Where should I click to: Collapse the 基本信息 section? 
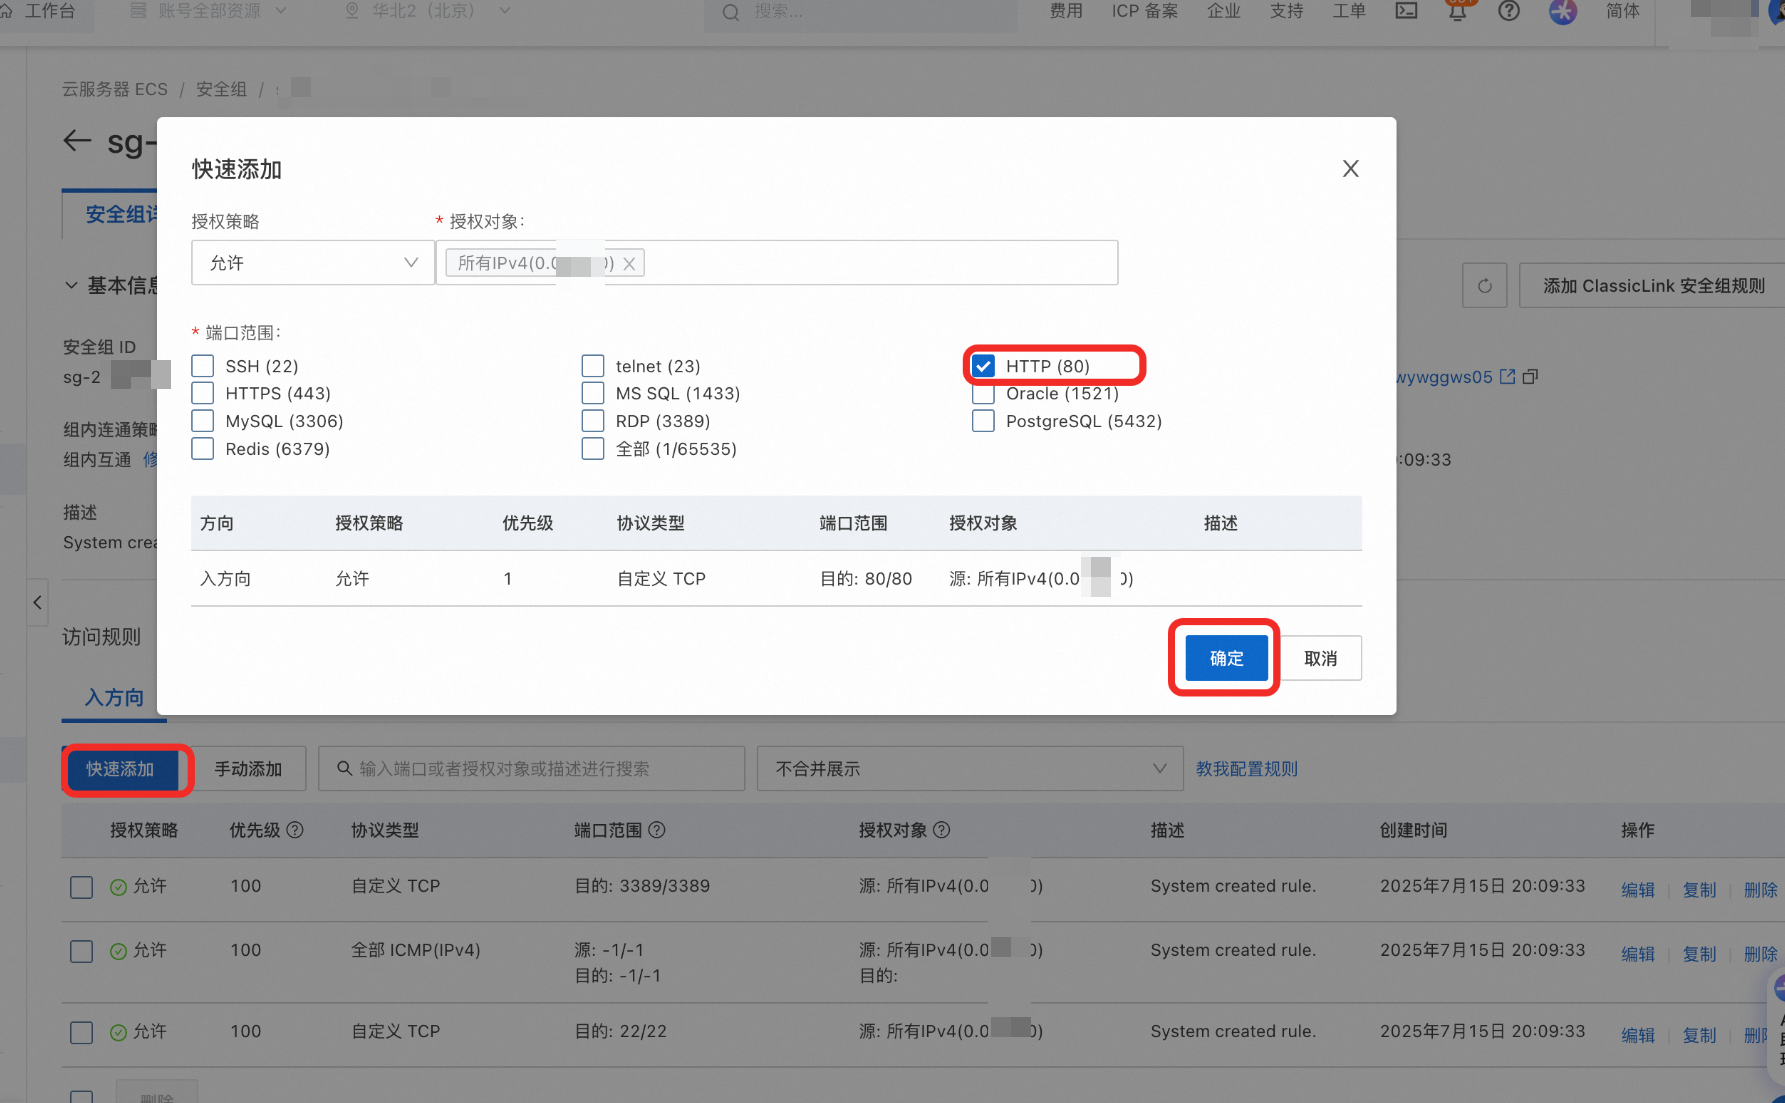click(72, 286)
